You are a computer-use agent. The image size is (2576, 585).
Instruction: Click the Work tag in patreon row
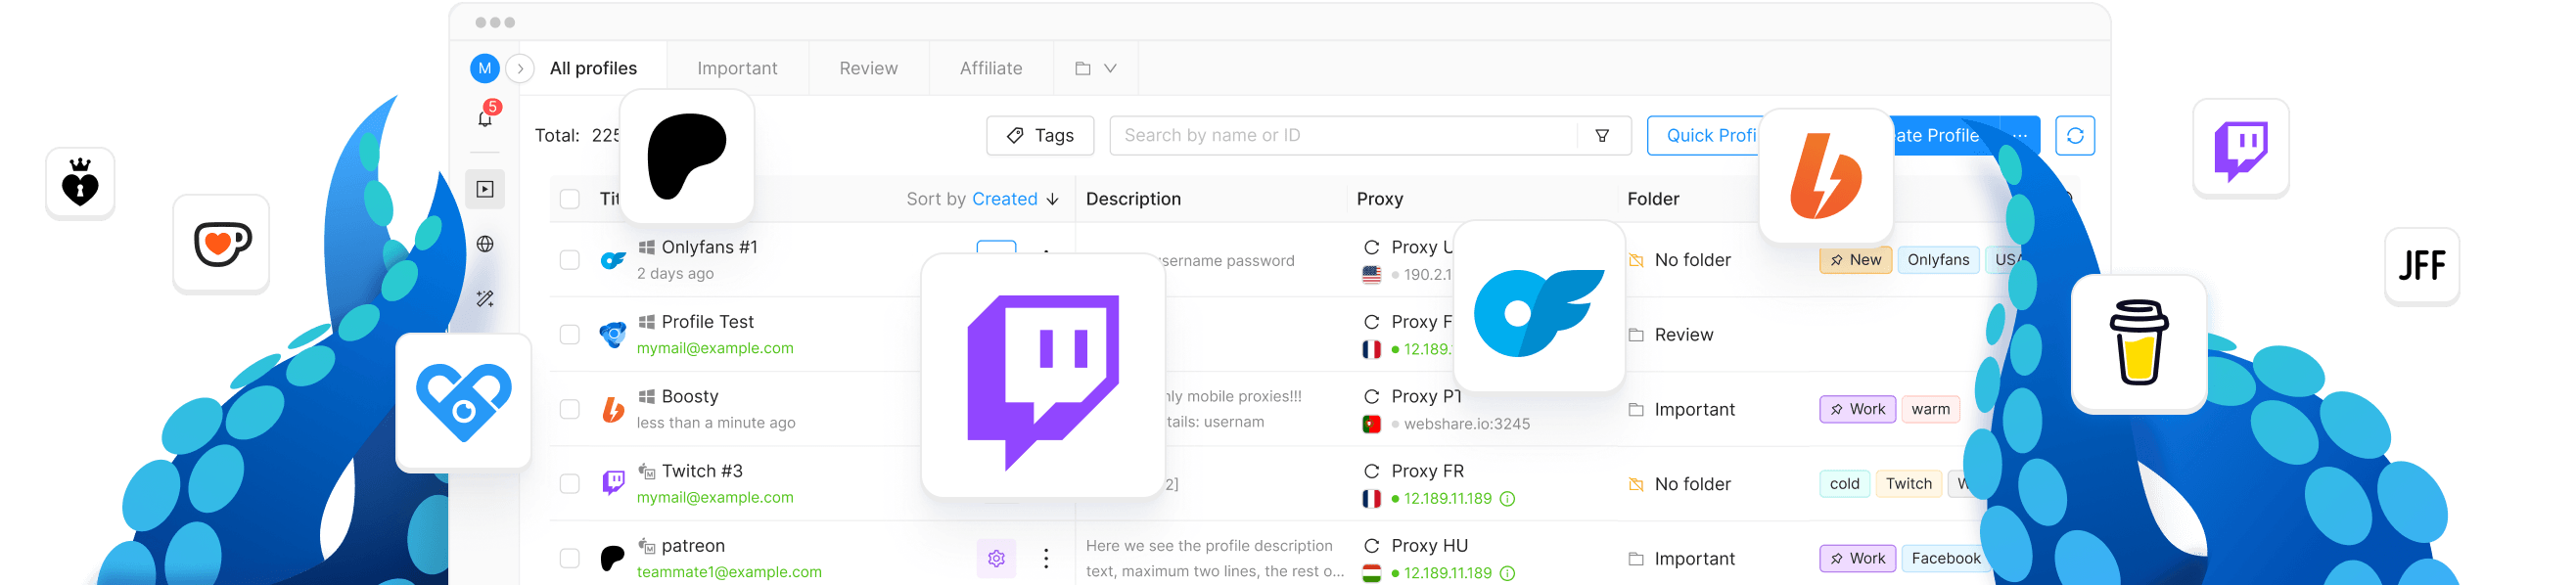click(1857, 558)
